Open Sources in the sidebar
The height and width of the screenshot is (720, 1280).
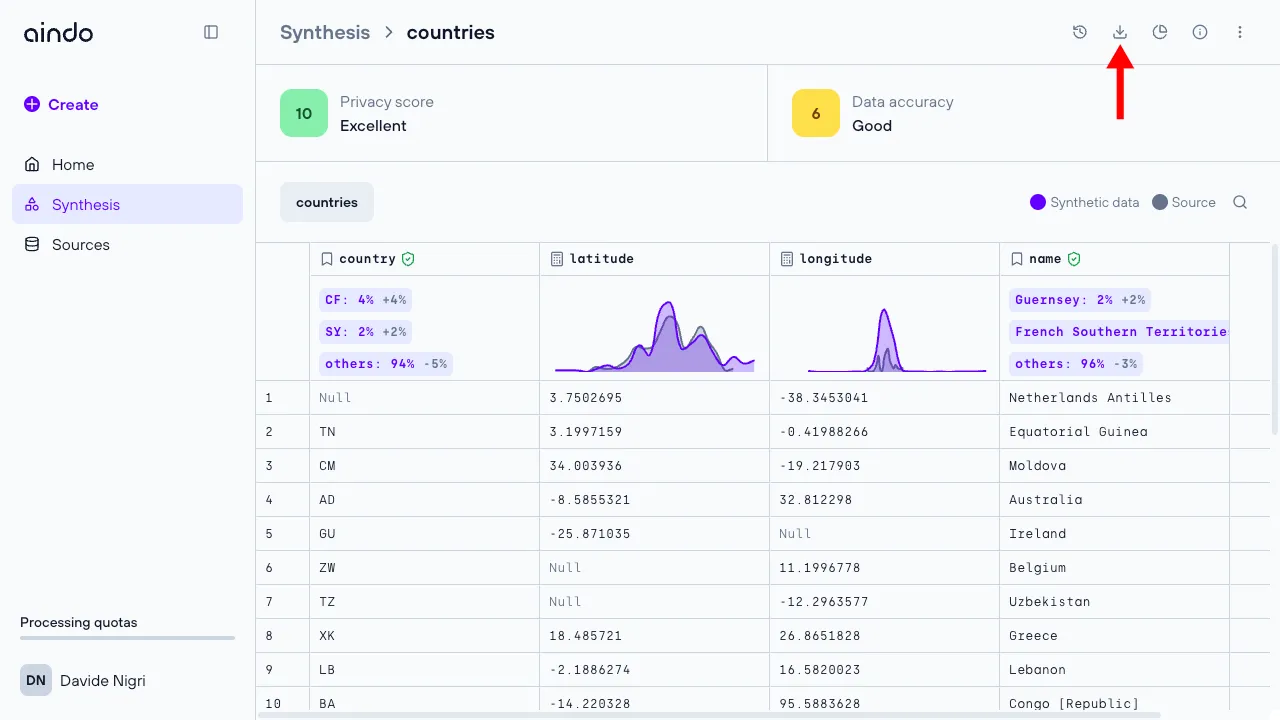point(127,244)
